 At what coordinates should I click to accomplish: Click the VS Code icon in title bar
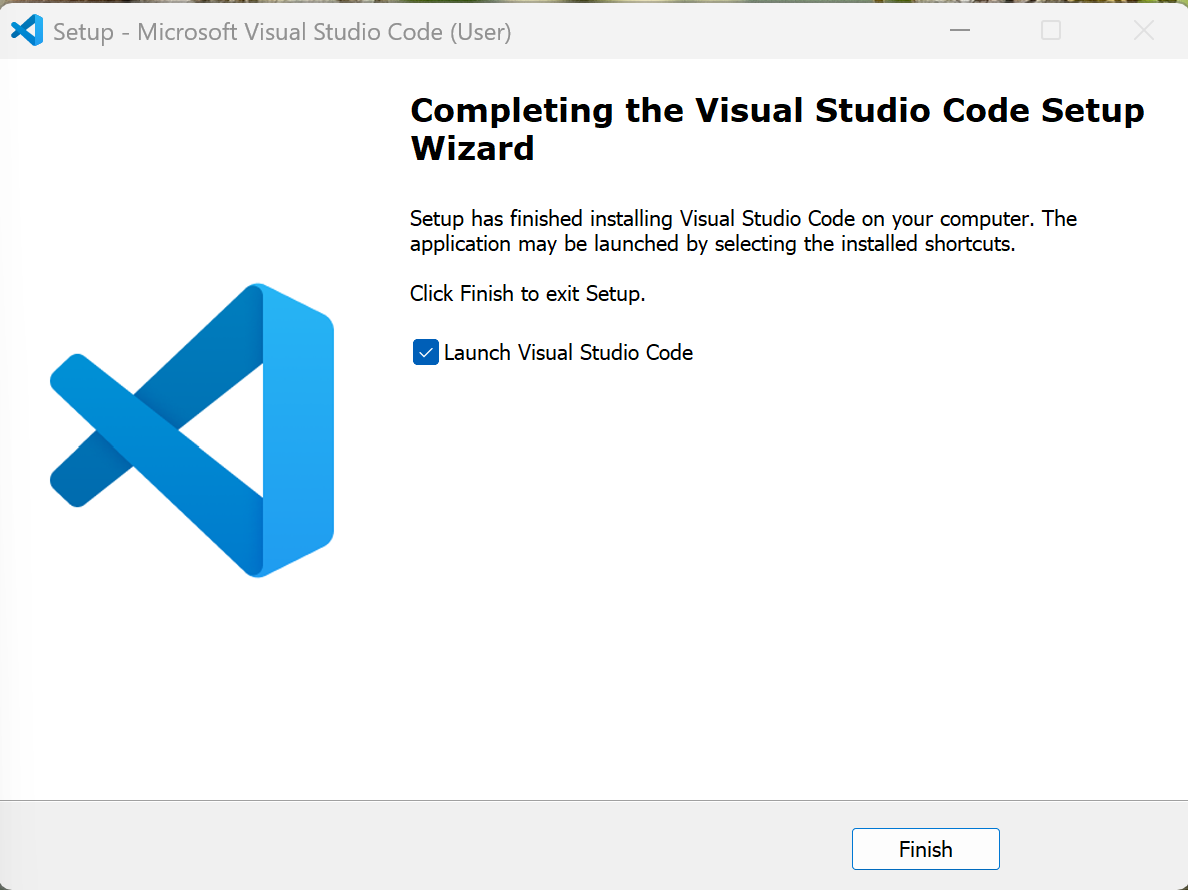click(x=27, y=31)
